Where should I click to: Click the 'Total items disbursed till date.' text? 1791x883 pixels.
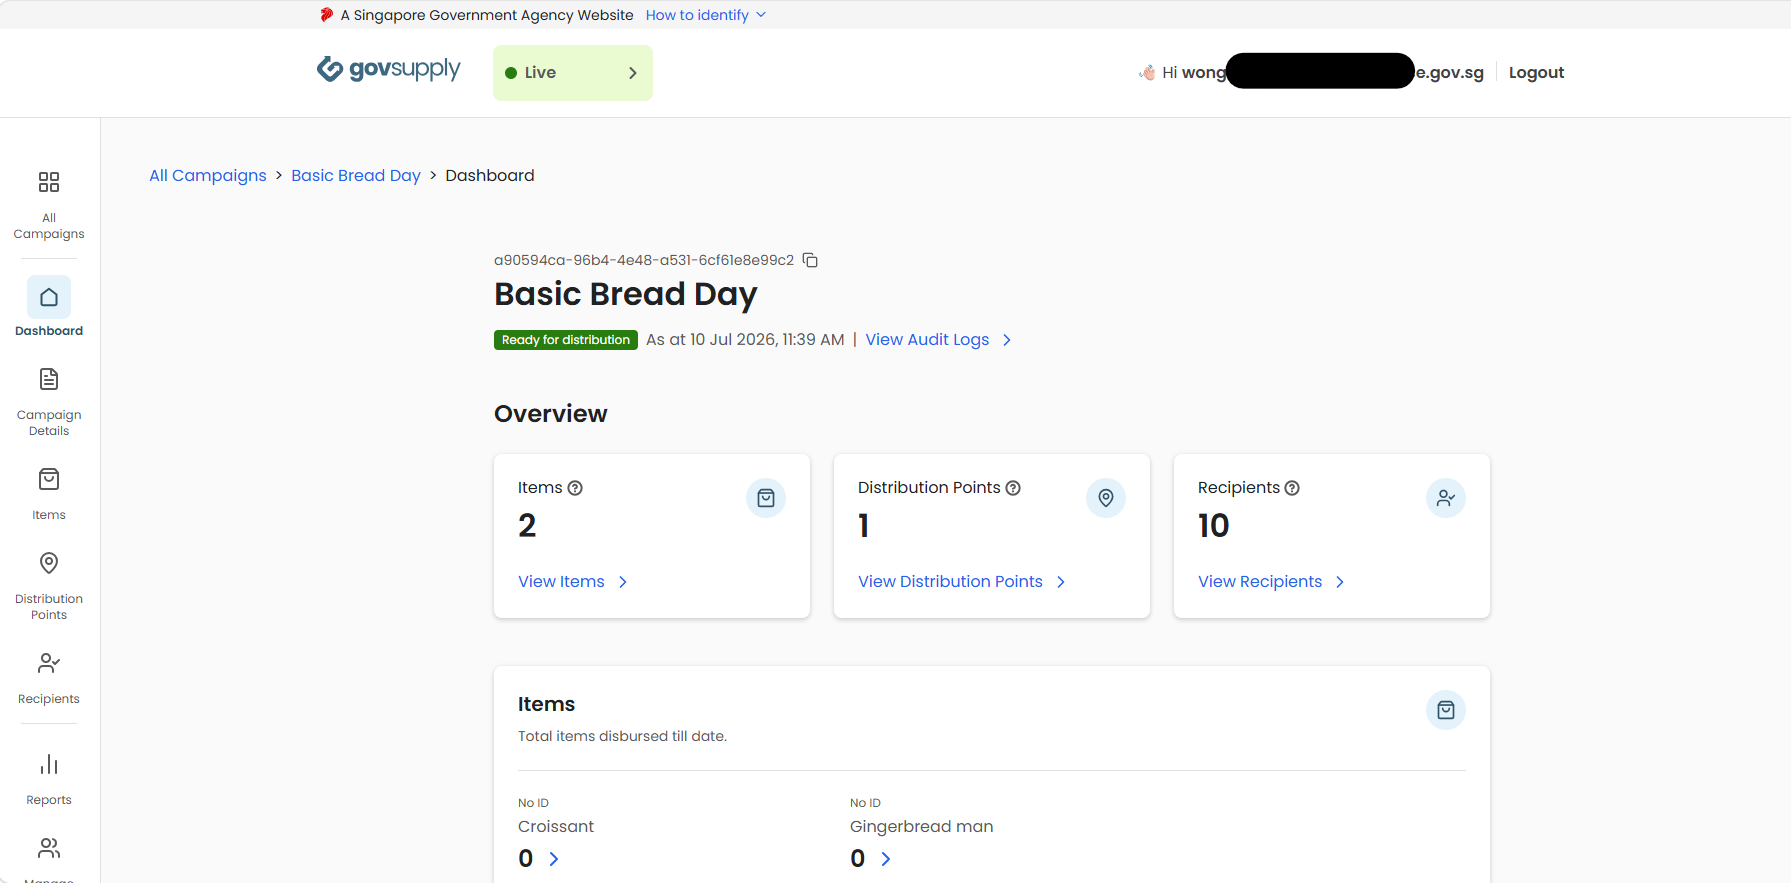pyautogui.click(x=622, y=736)
